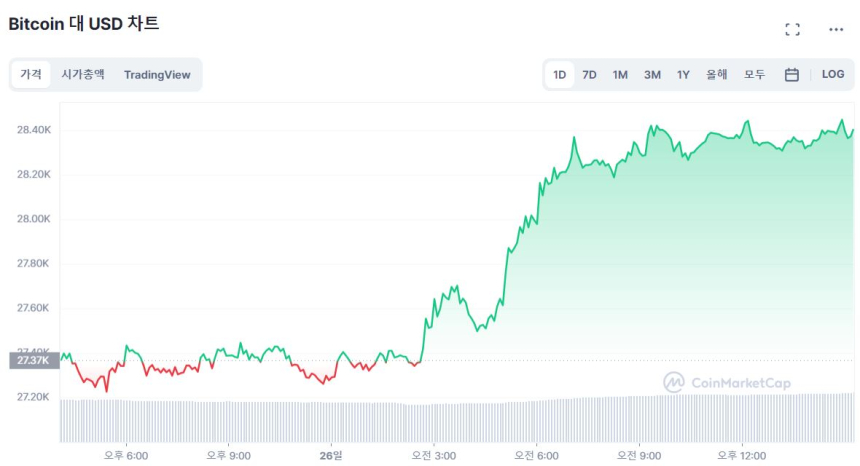The width and height of the screenshot is (860, 466).
Task: Open the calendar date range picker
Action: (x=791, y=74)
